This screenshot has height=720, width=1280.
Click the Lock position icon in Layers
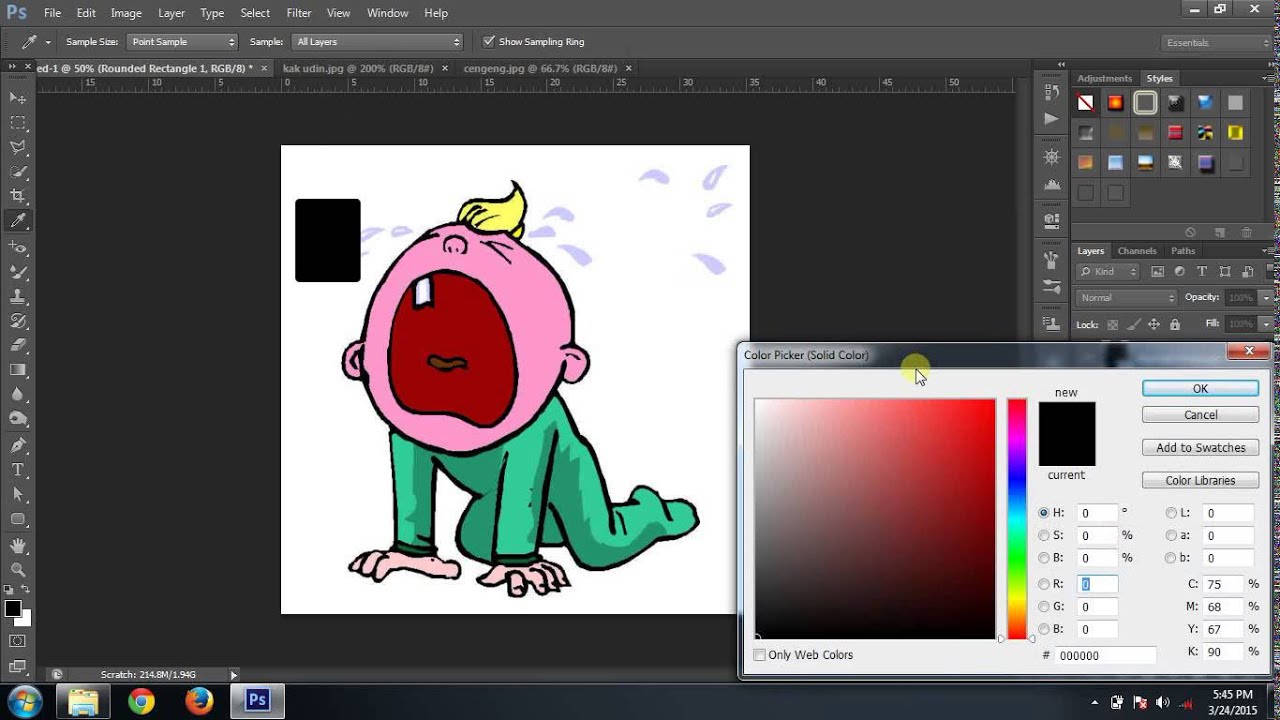click(1153, 324)
